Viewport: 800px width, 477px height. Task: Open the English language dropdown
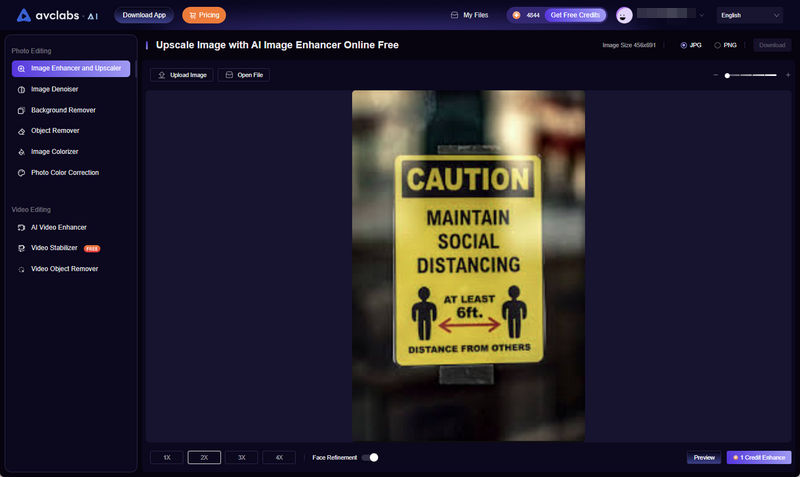(749, 15)
